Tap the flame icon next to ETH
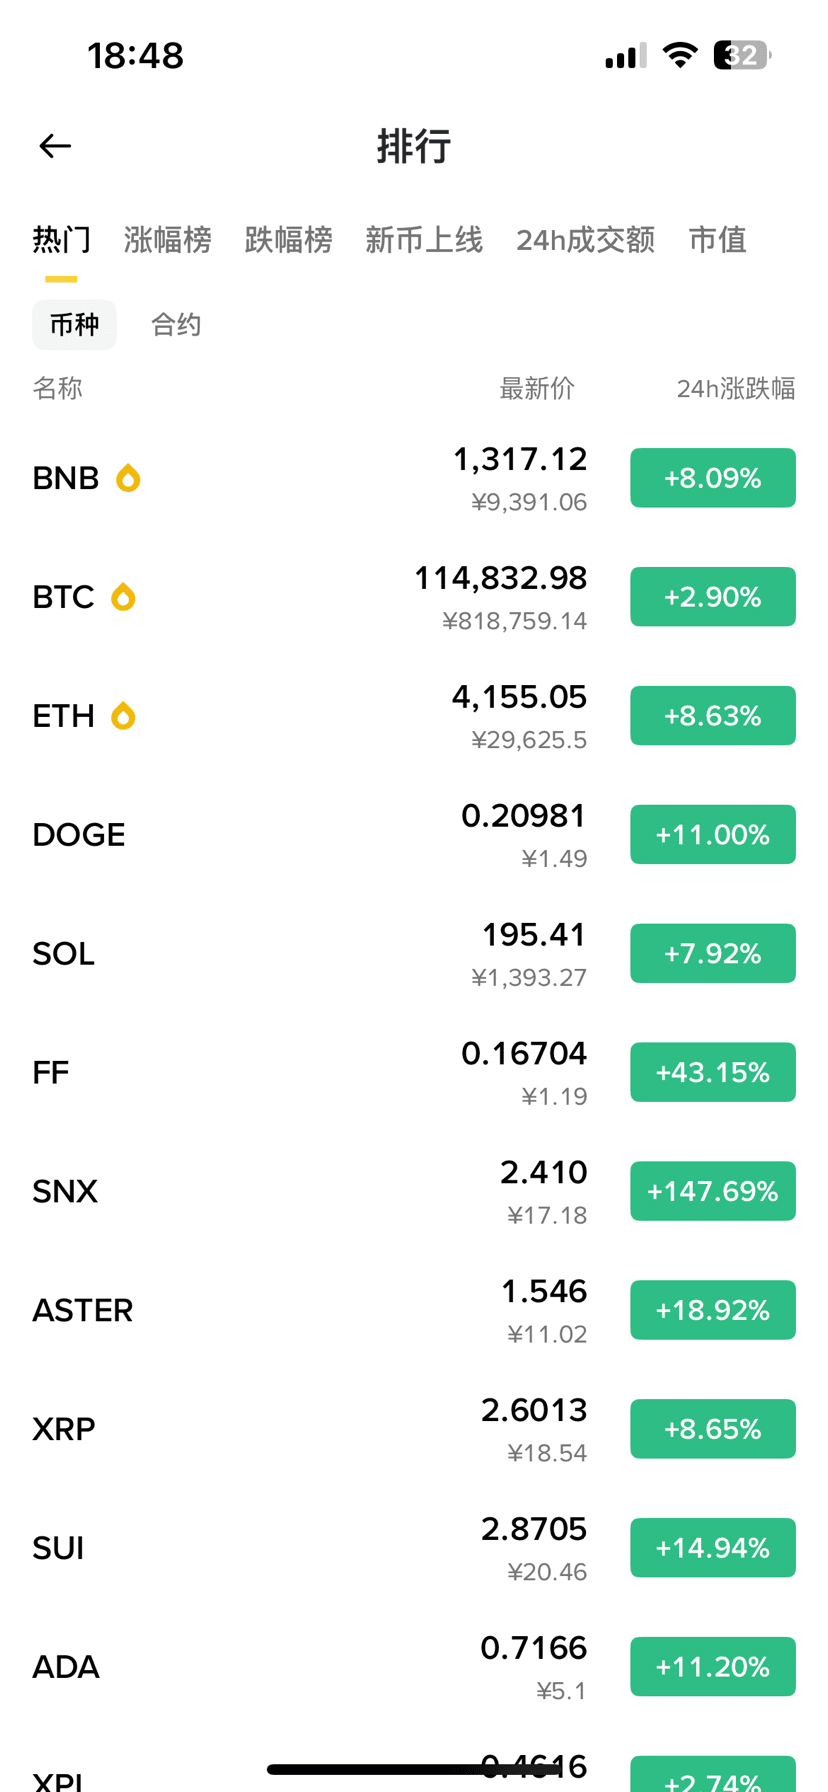The width and height of the screenshot is (828, 1792). click(123, 716)
